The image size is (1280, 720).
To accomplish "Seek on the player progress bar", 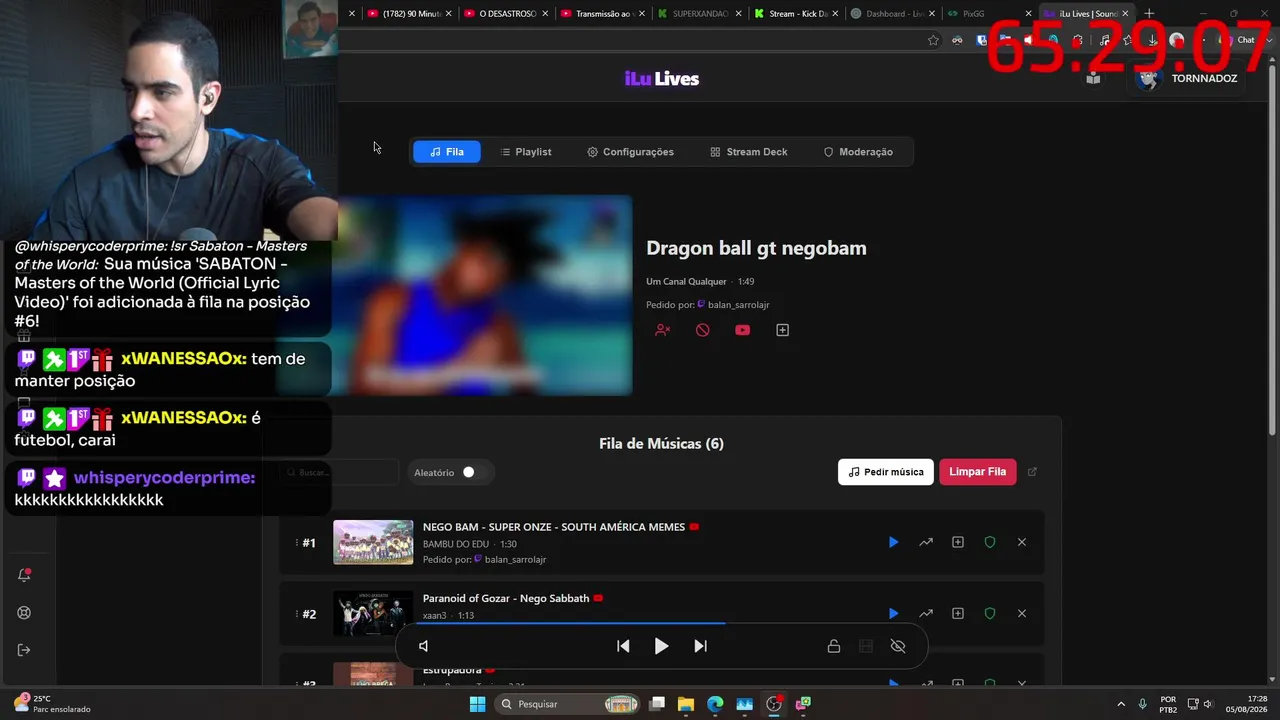I will coord(661,624).
